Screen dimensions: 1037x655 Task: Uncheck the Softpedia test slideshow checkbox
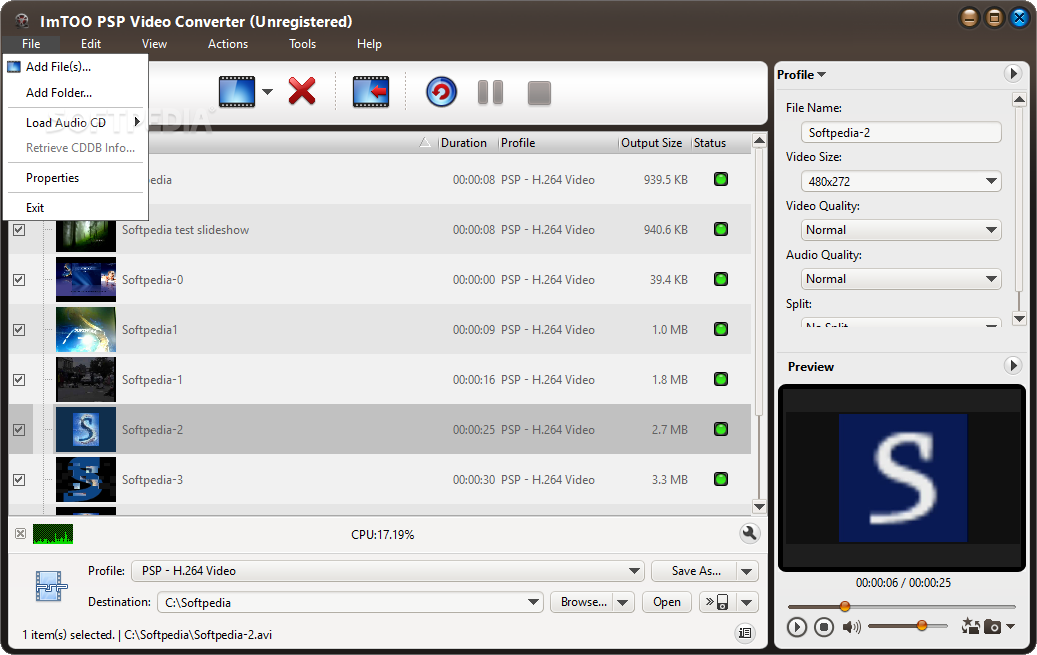pyautogui.click(x=19, y=230)
